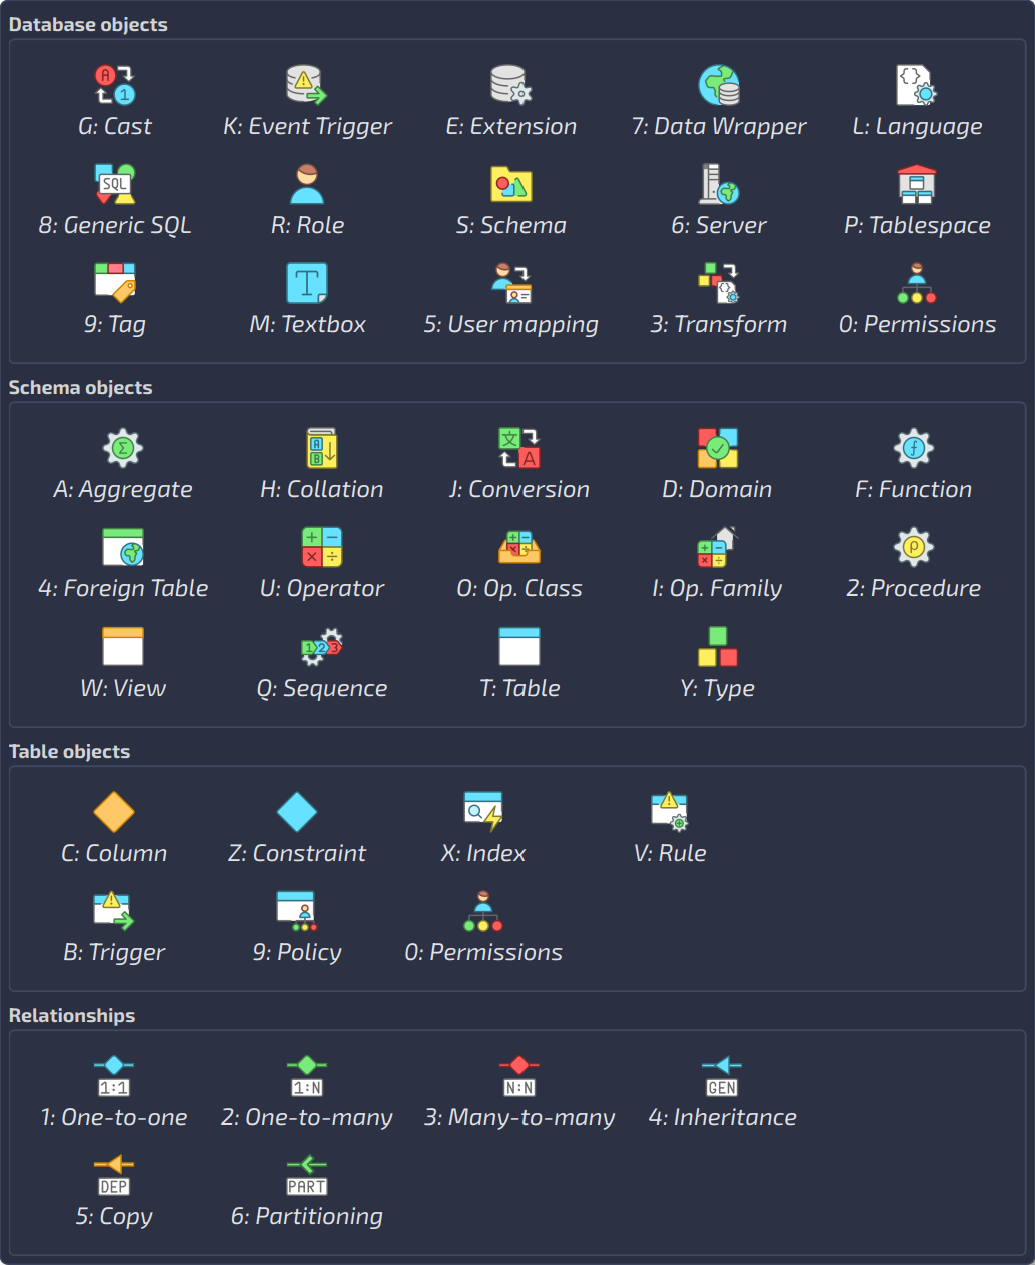Select Permissions icon under Database objects
This screenshot has height=1265, width=1035.
pyautogui.click(x=917, y=283)
